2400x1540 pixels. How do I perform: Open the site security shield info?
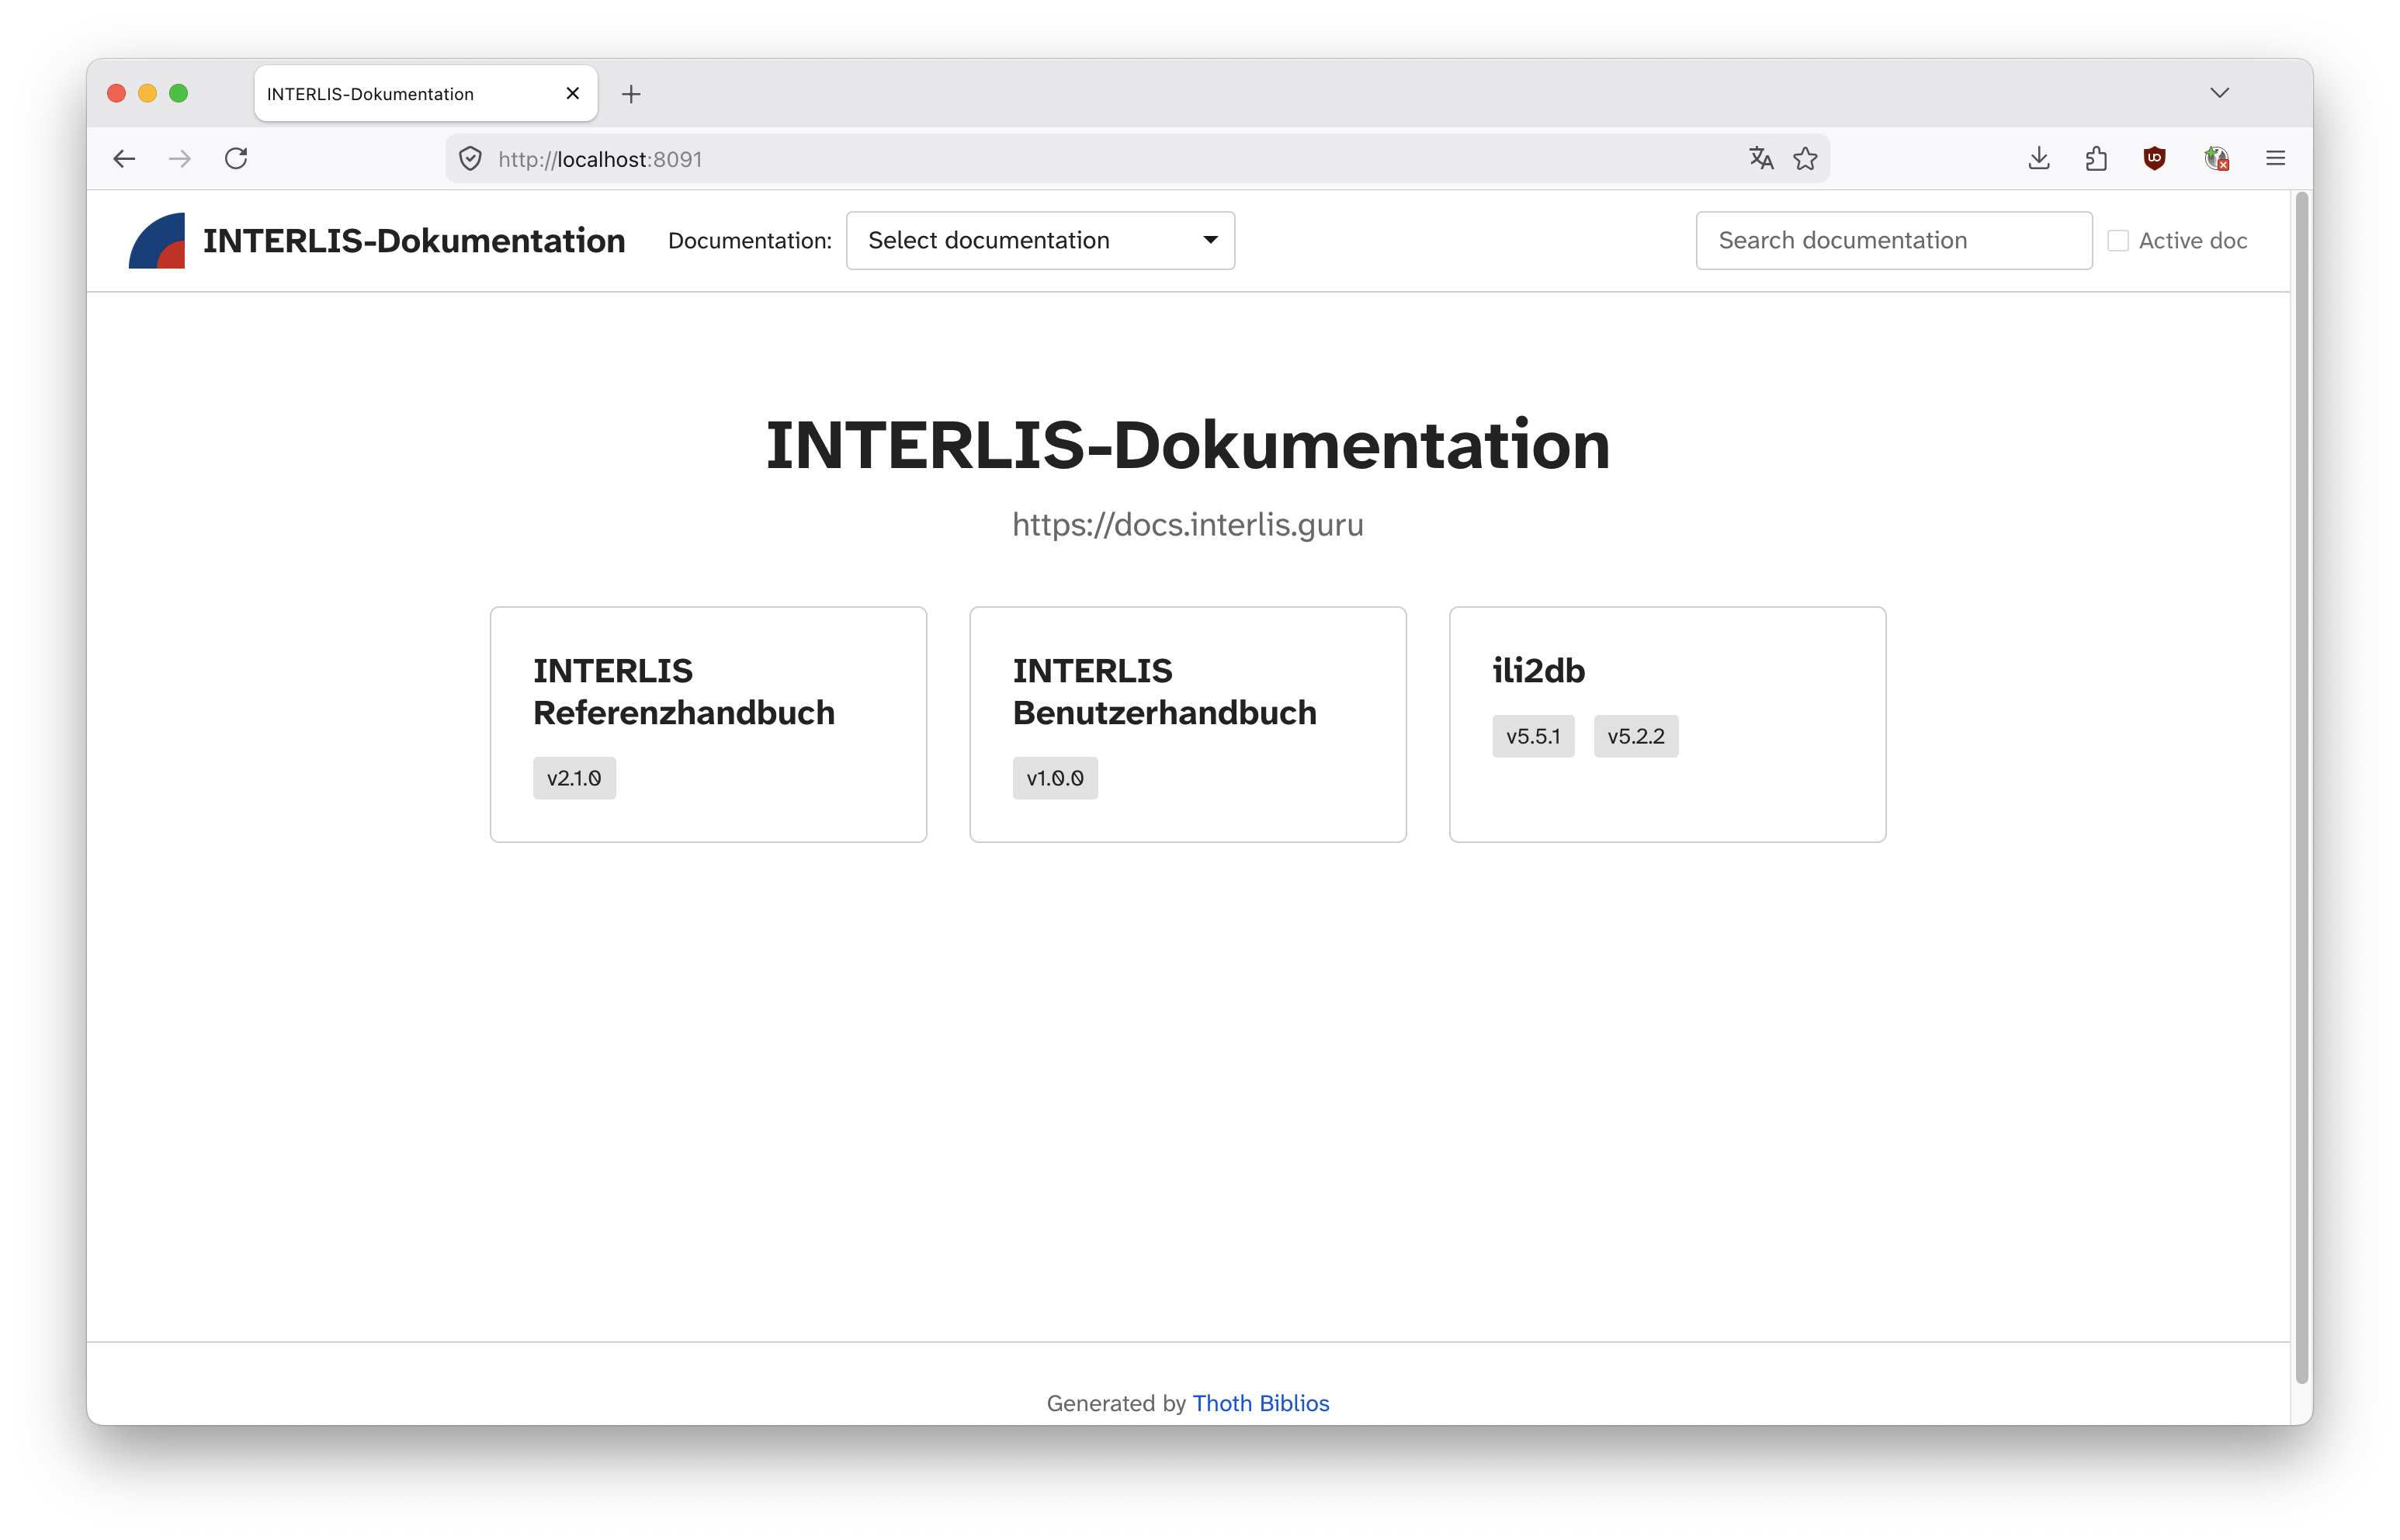(x=470, y=158)
